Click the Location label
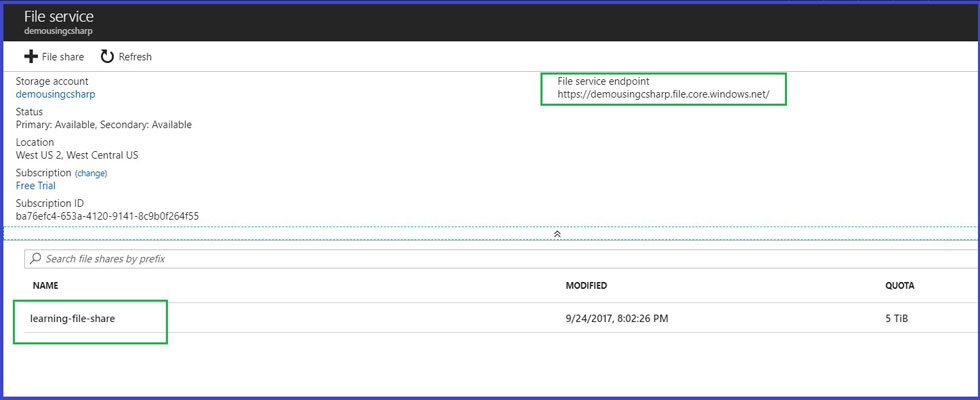 click(x=35, y=142)
